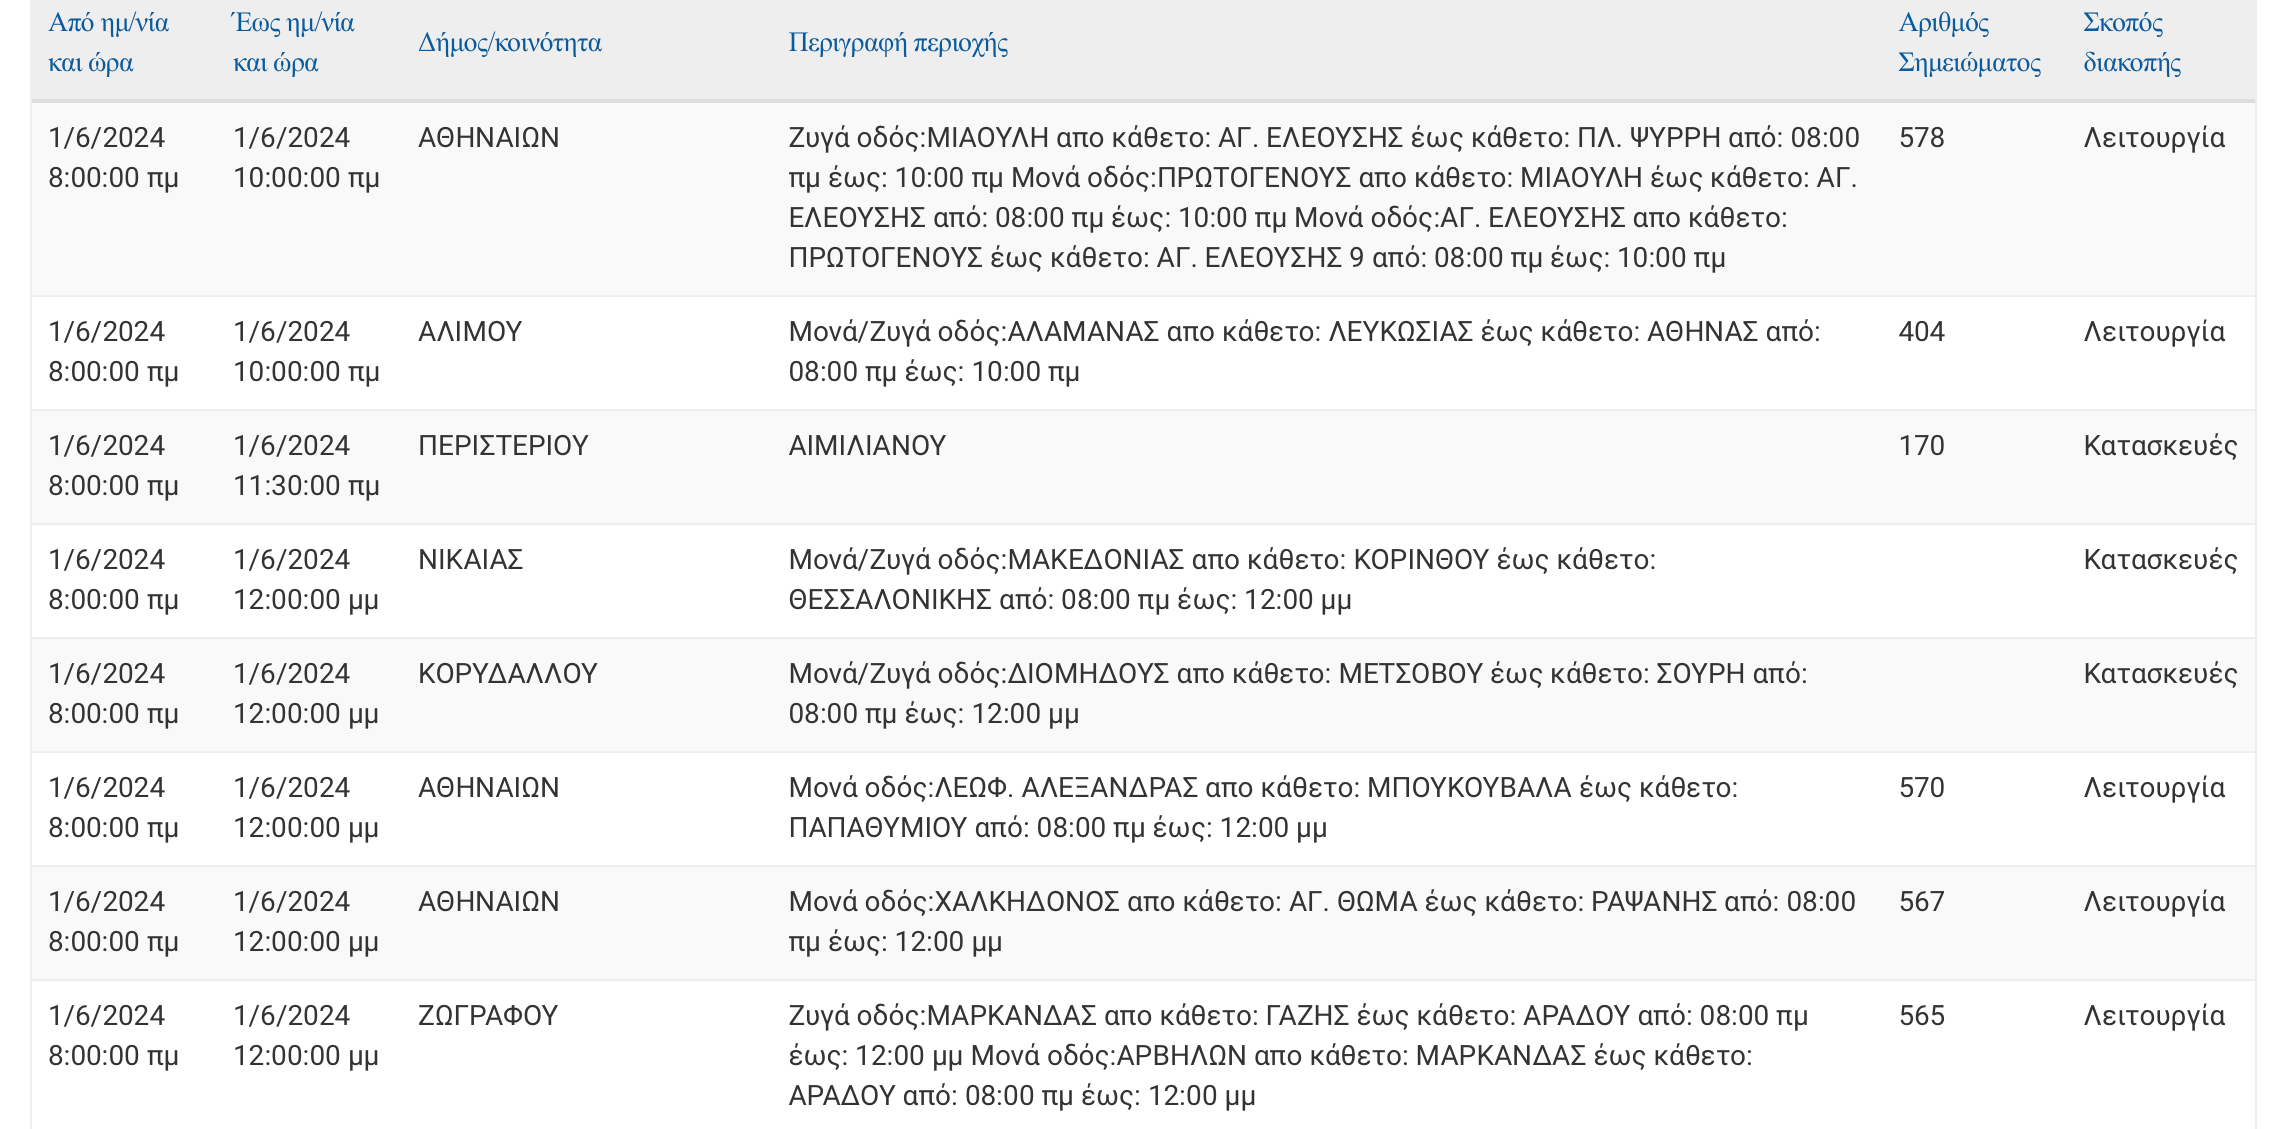Select the Κατασκευές purpose in the ΝΙΚΑΙΑΣ row
2291x1129 pixels.
(2159, 560)
